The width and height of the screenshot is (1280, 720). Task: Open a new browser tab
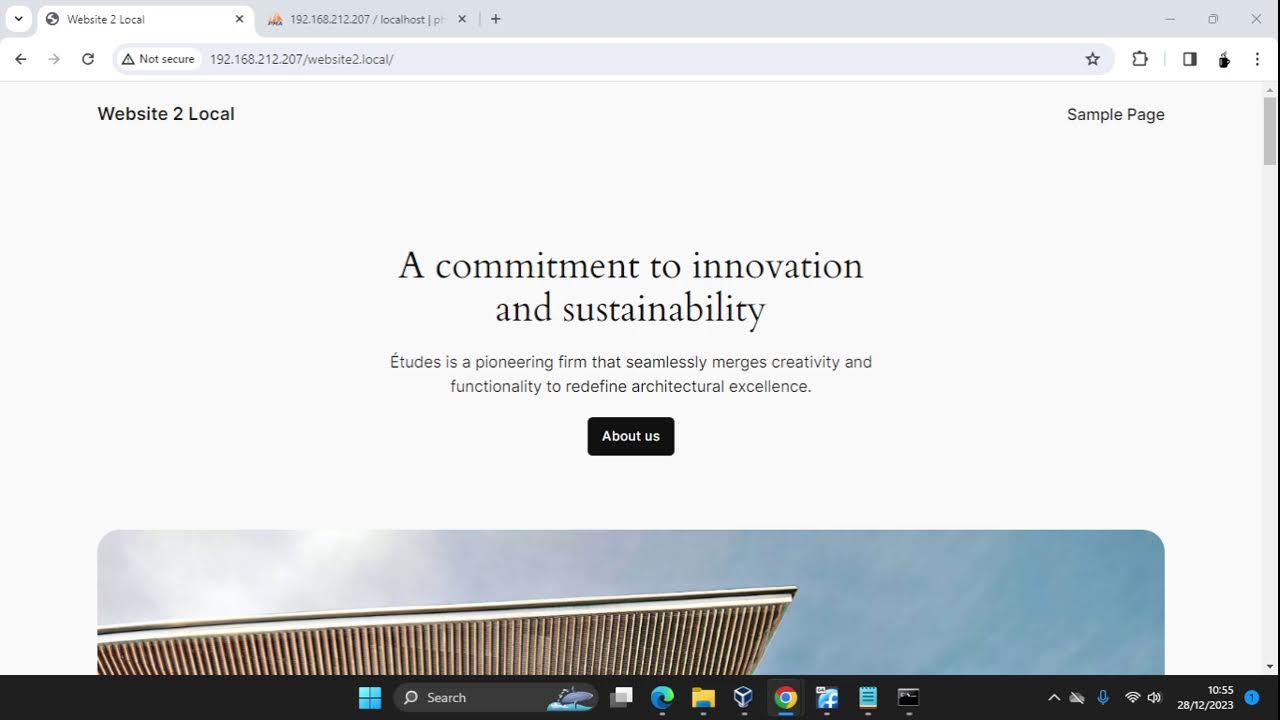(x=496, y=19)
